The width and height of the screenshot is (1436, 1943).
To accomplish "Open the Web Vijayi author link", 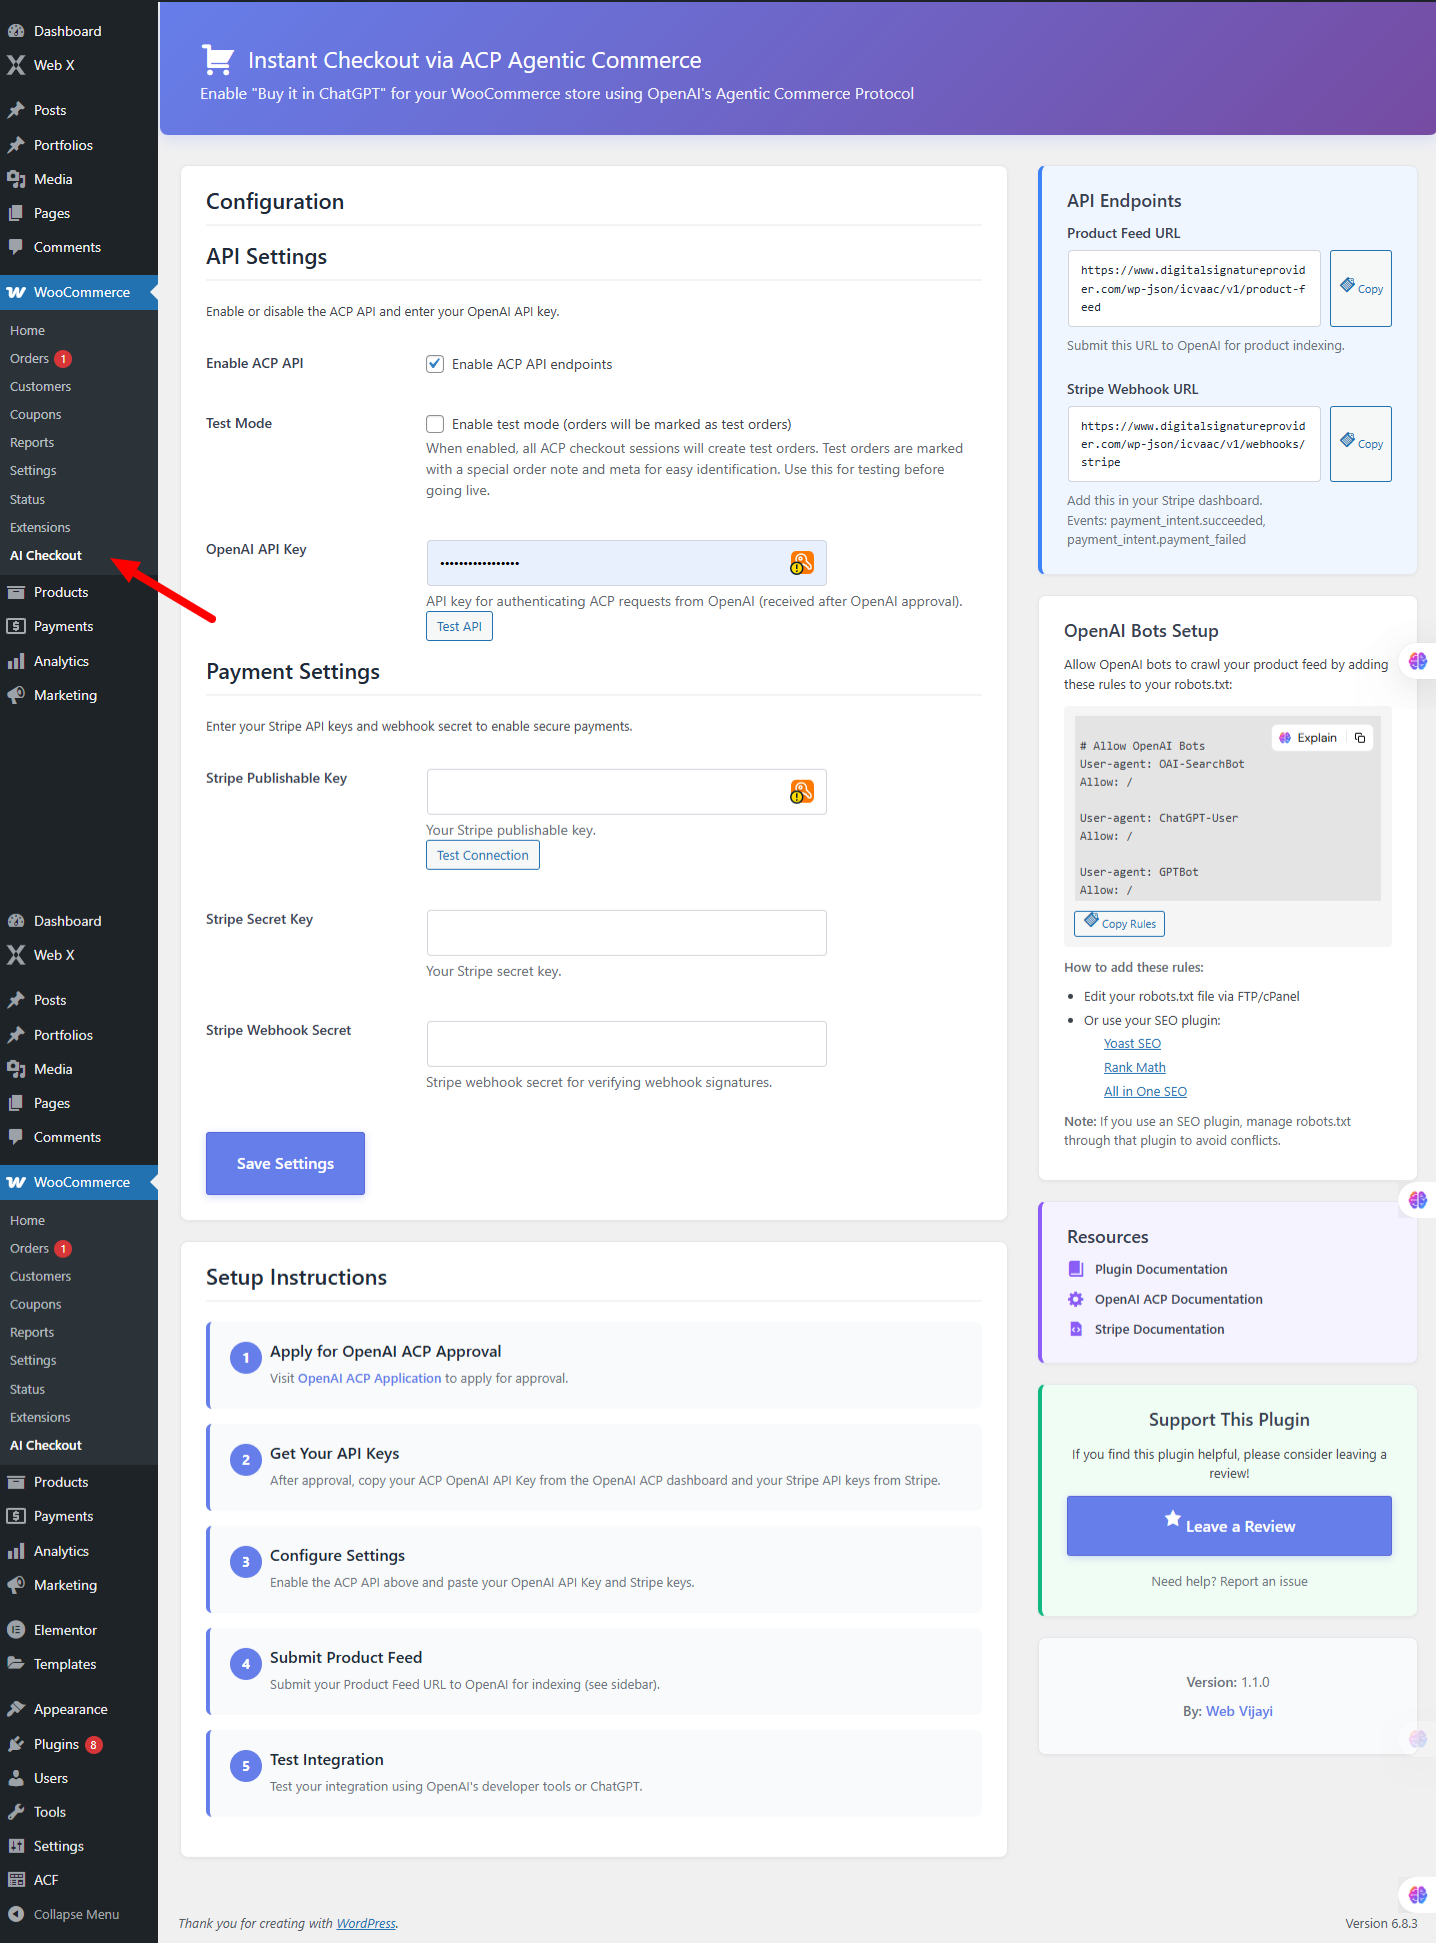I will [x=1239, y=1711].
